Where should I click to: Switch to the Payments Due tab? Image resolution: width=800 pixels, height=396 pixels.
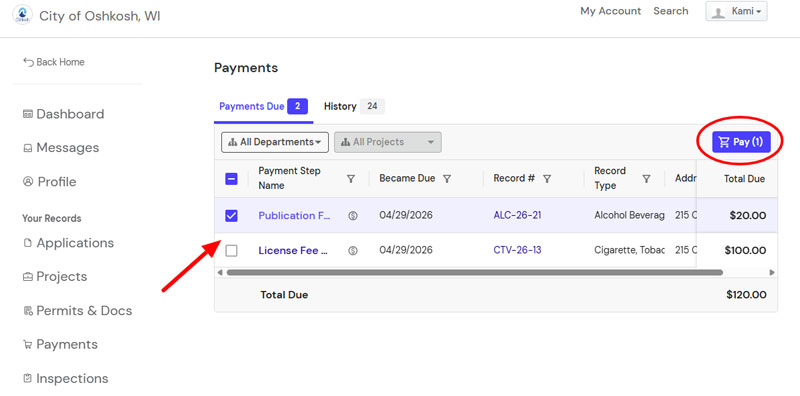263,107
